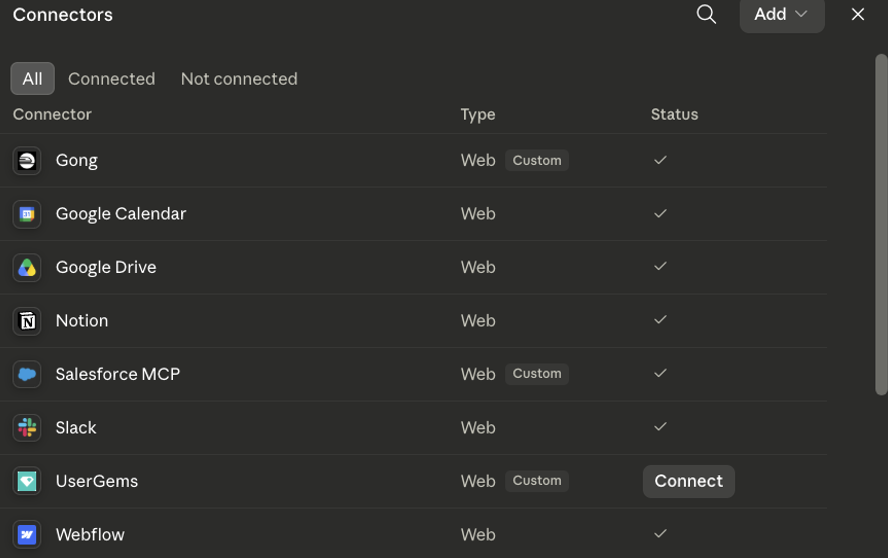Connect the UserGems connector
The height and width of the screenshot is (558, 888).
[689, 482]
